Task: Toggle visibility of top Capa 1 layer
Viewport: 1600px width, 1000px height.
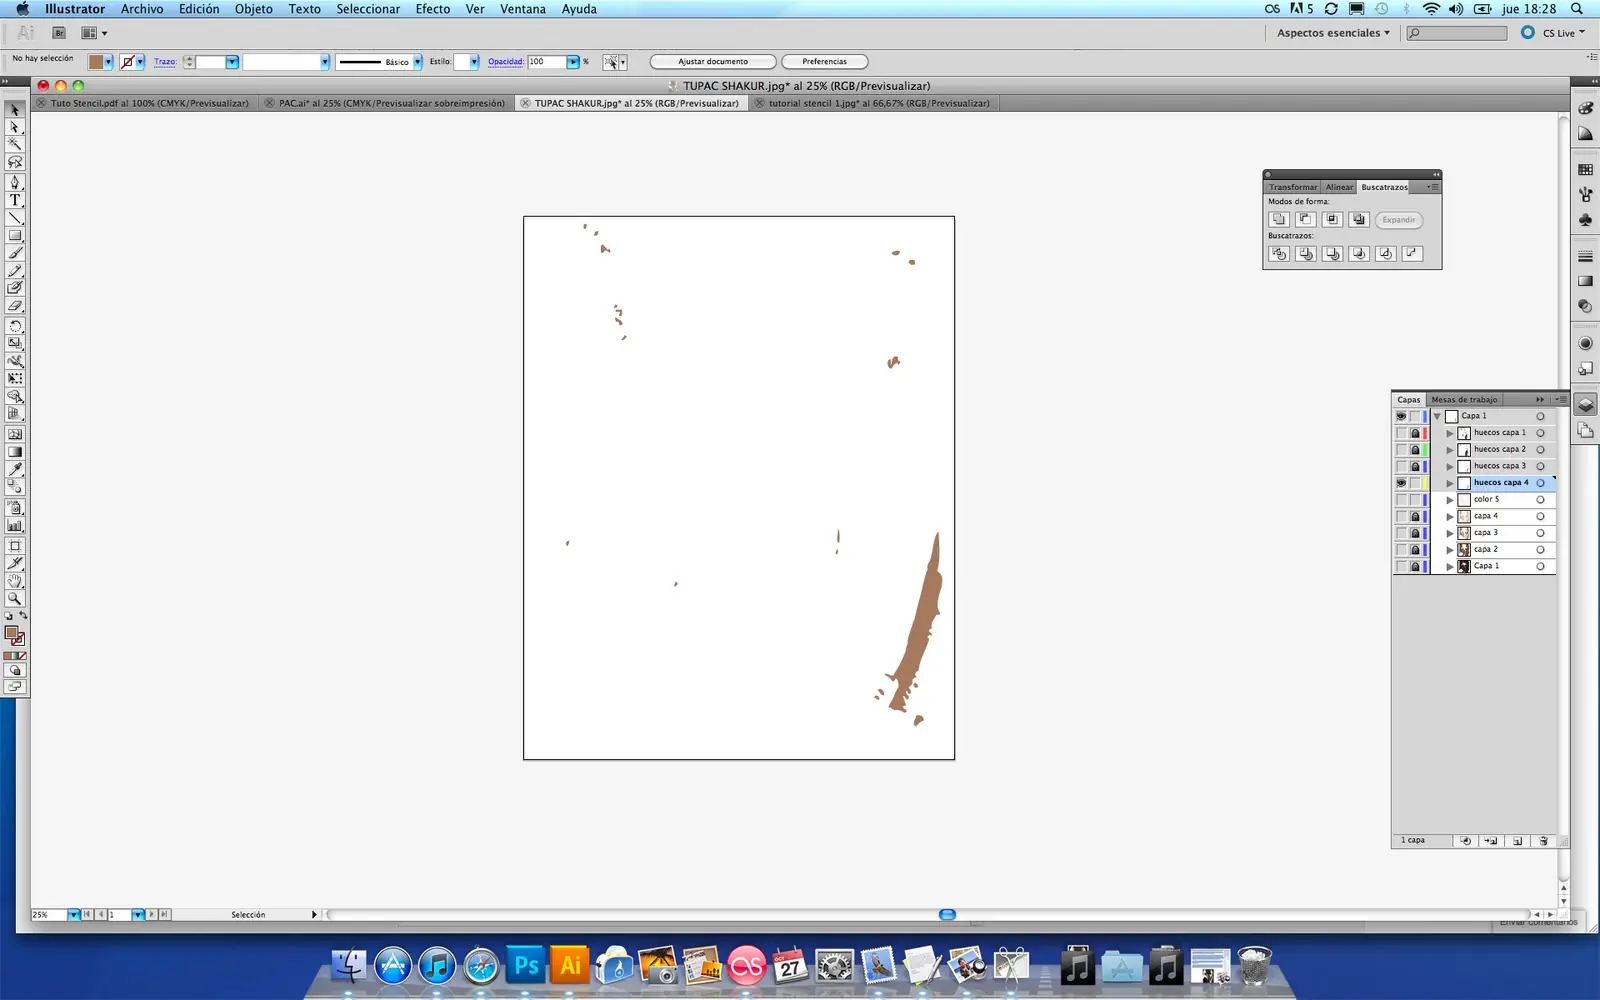Action: (1401, 416)
